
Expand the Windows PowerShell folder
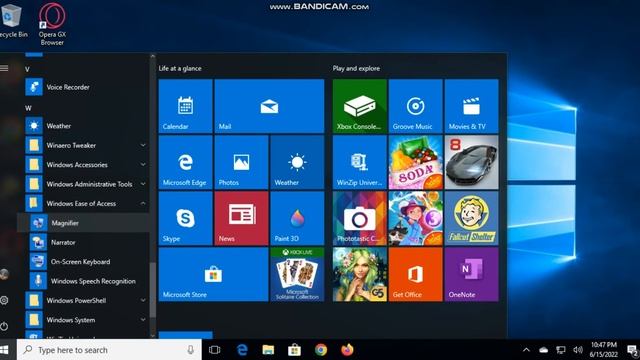point(83,300)
